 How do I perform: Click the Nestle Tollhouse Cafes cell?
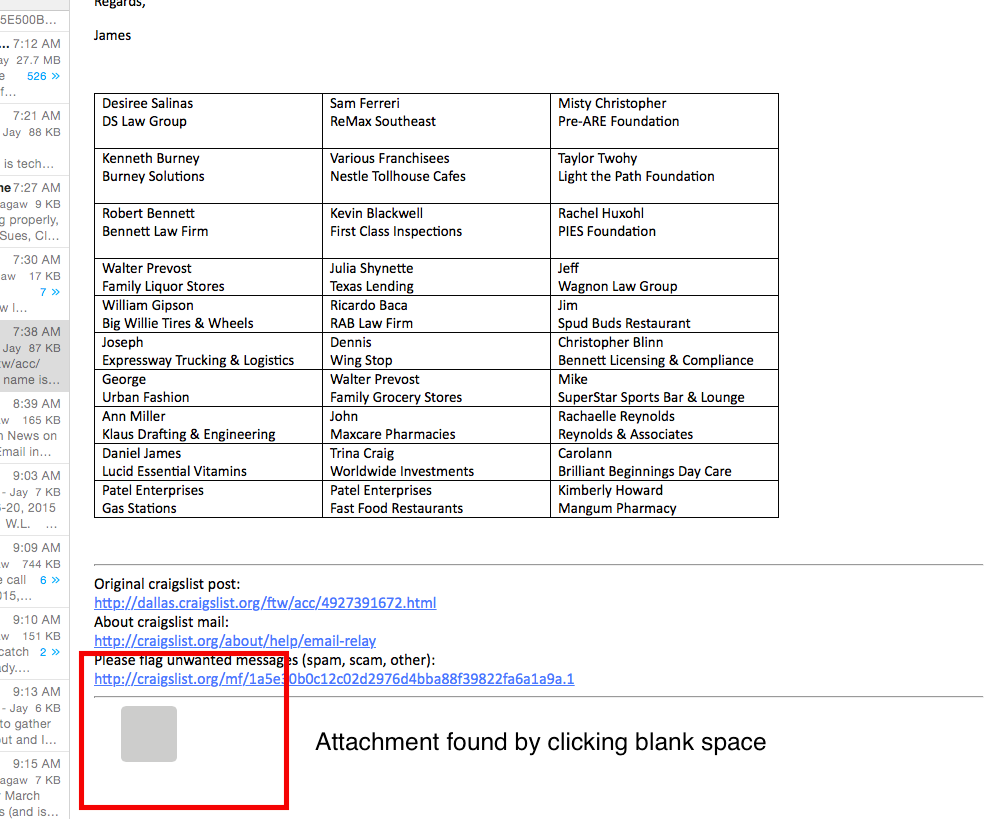pyautogui.click(x=436, y=176)
